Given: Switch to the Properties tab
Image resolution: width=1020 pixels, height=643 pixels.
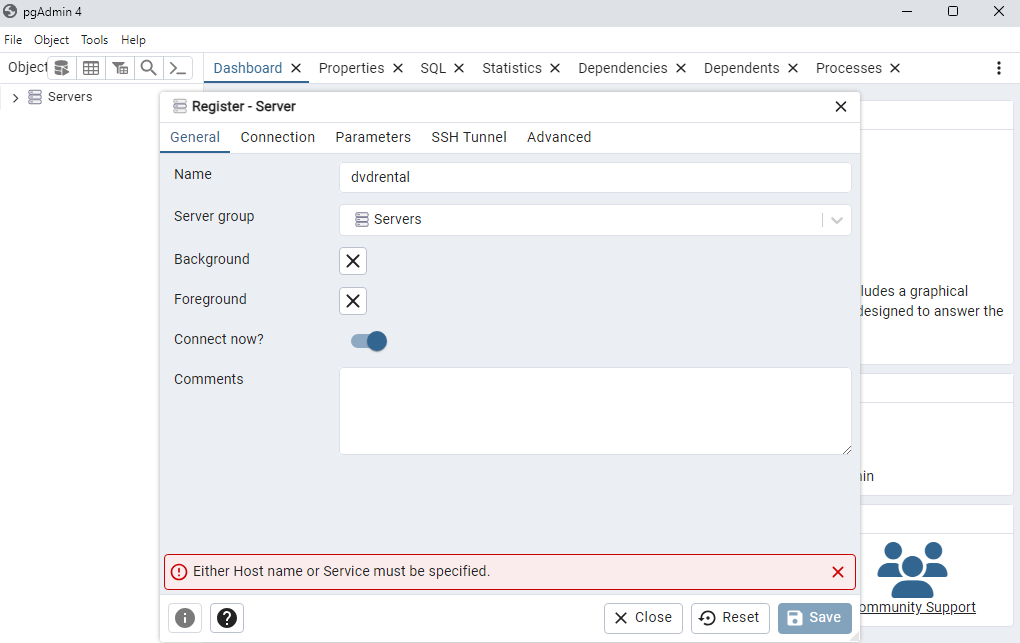Looking at the screenshot, I should [351, 68].
